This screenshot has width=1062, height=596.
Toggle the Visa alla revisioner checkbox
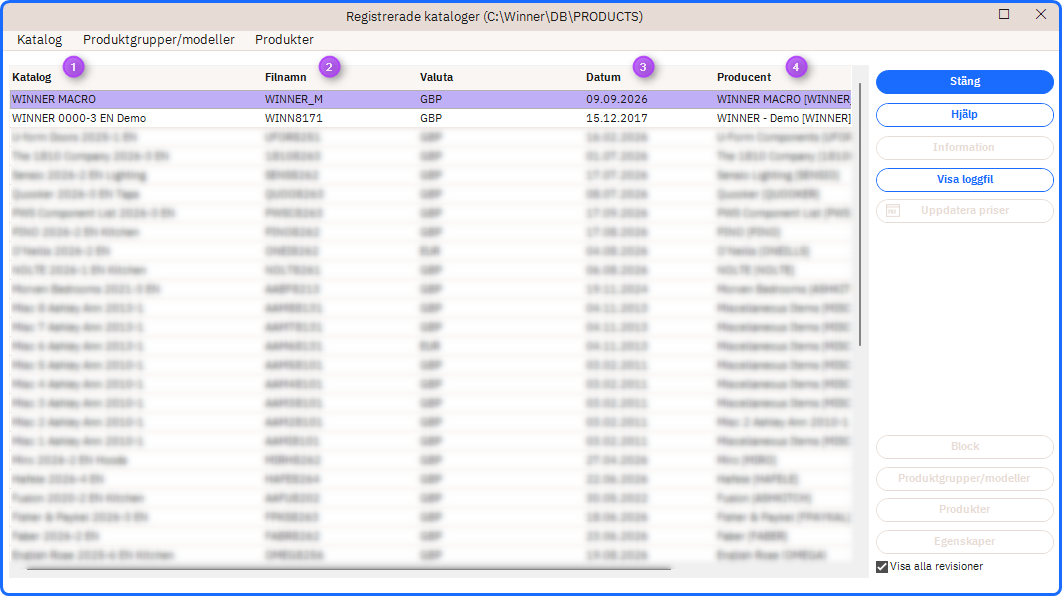pos(882,567)
